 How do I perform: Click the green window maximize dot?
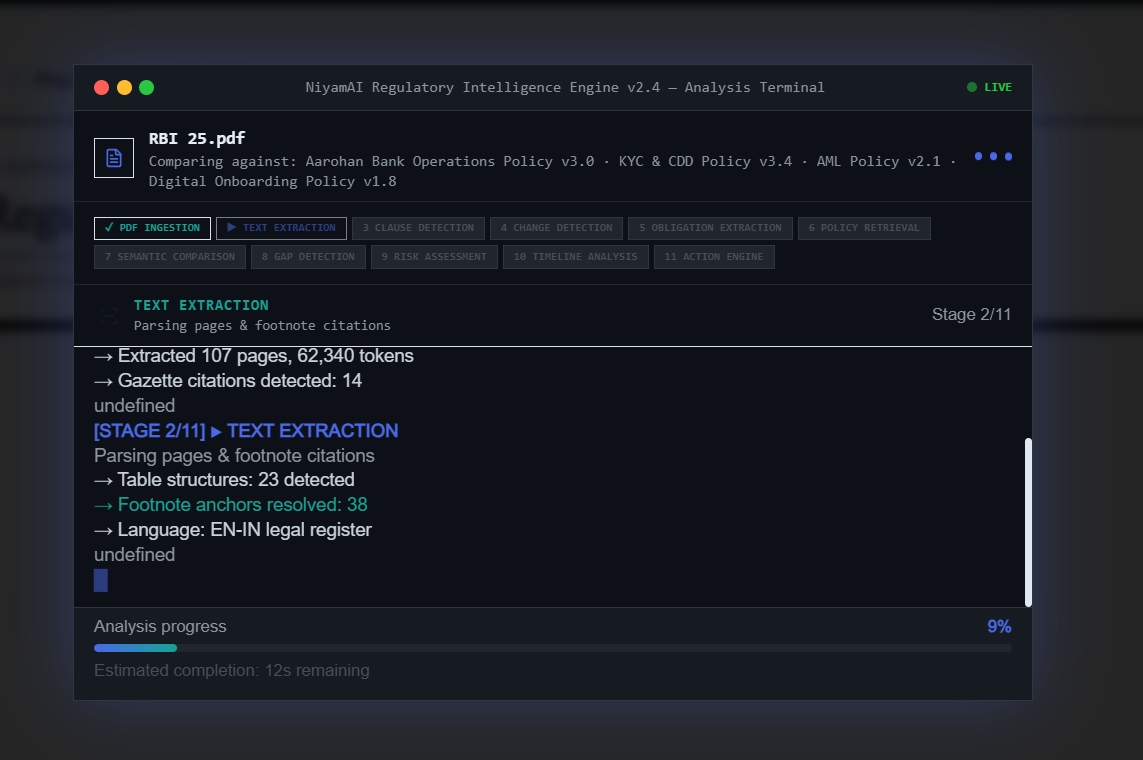click(147, 87)
